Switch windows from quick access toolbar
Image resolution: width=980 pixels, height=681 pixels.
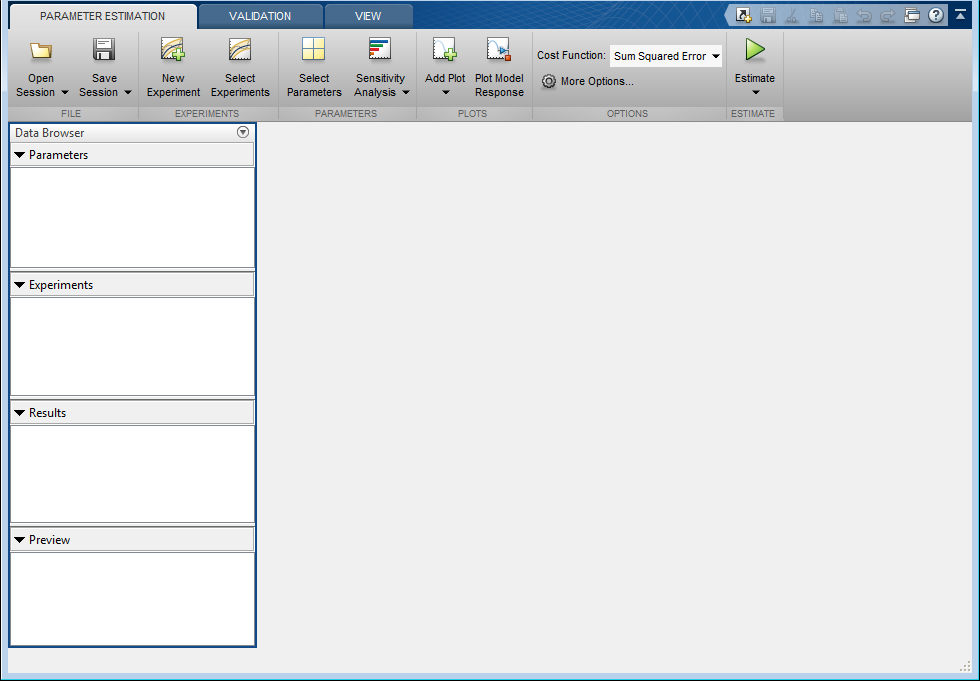pyautogui.click(x=912, y=15)
